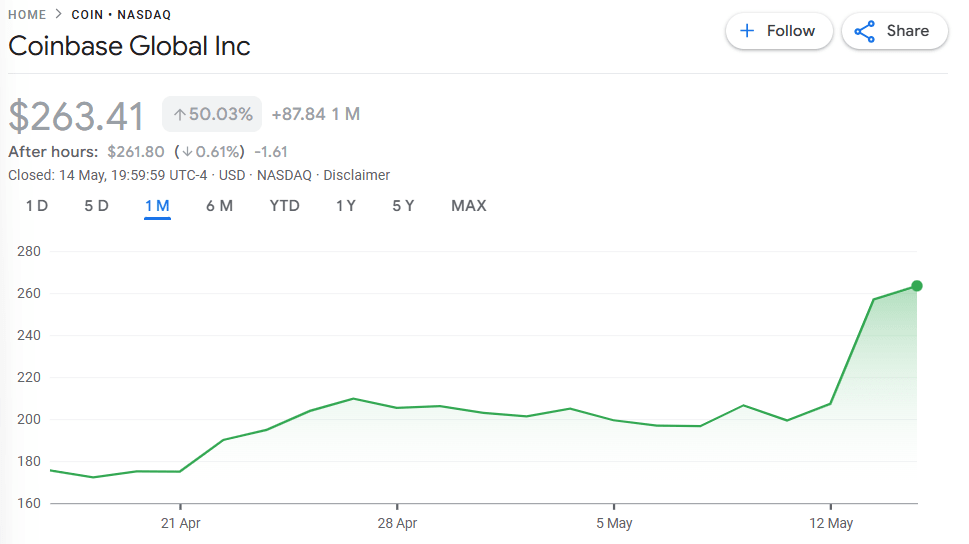Click the 280 y-axis value
Viewport: 969px width, 544px height.
pos(29,251)
